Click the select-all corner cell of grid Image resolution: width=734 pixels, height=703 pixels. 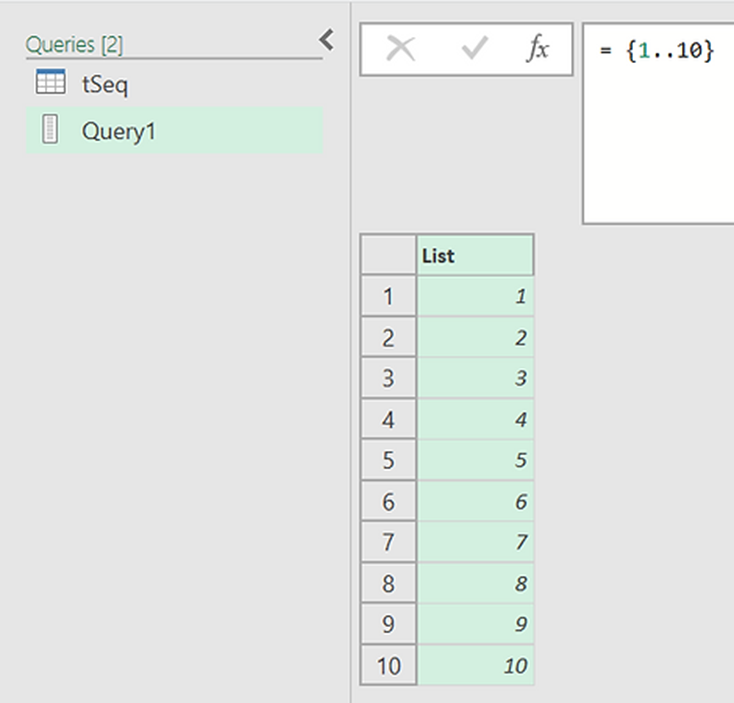(x=388, y=255)
